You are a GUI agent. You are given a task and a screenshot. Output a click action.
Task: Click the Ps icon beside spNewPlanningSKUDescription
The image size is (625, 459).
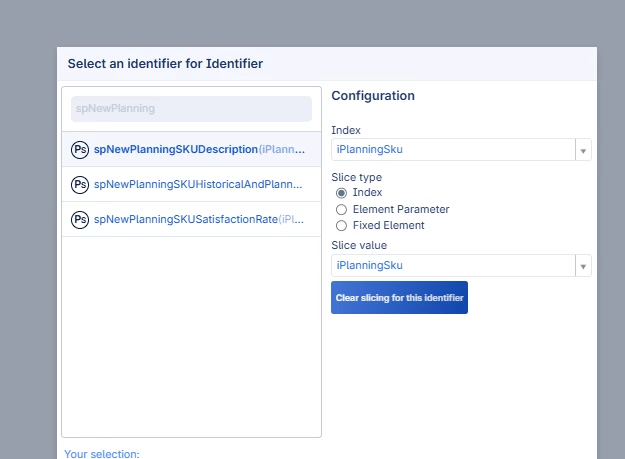tap(80, 150)
